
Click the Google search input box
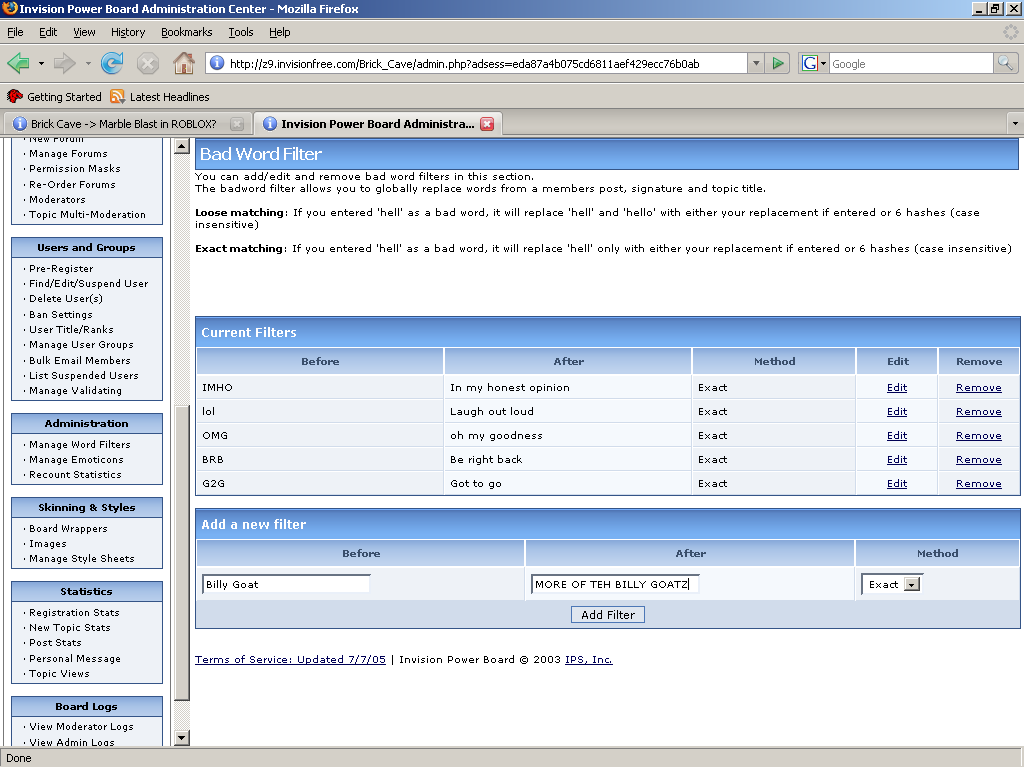coord(911,63)
